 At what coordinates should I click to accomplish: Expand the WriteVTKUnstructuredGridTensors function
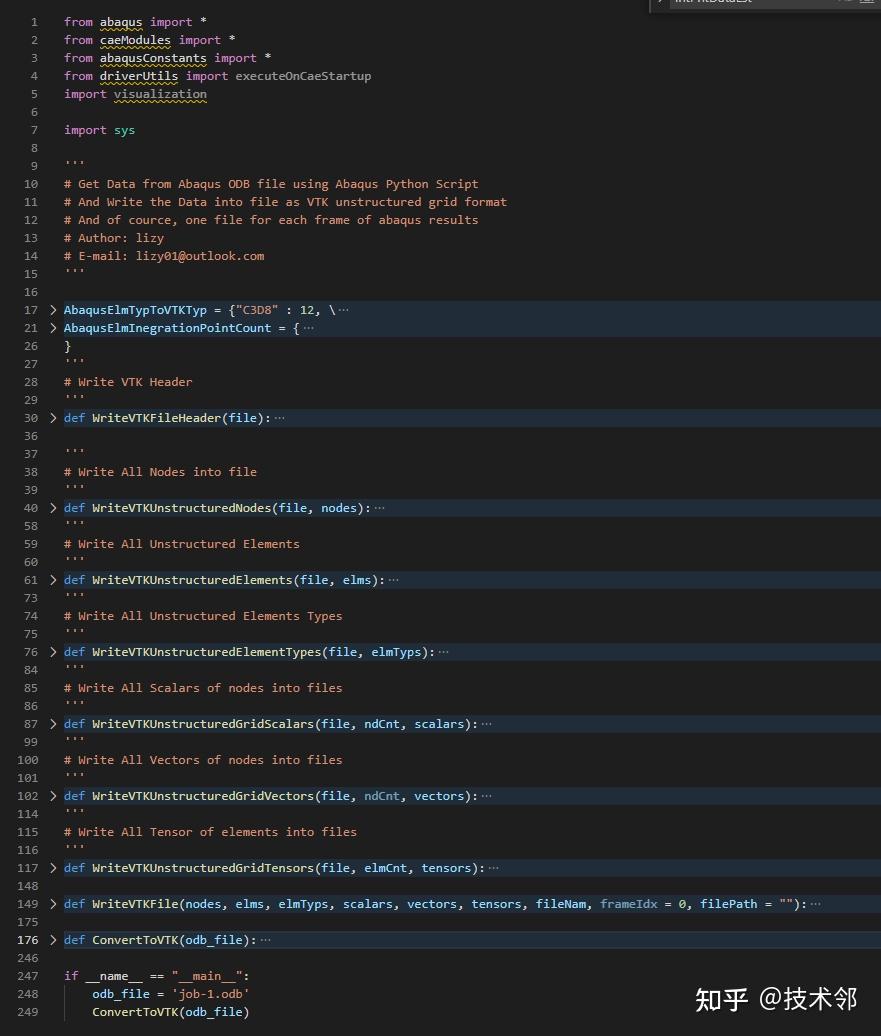point(53,868)
